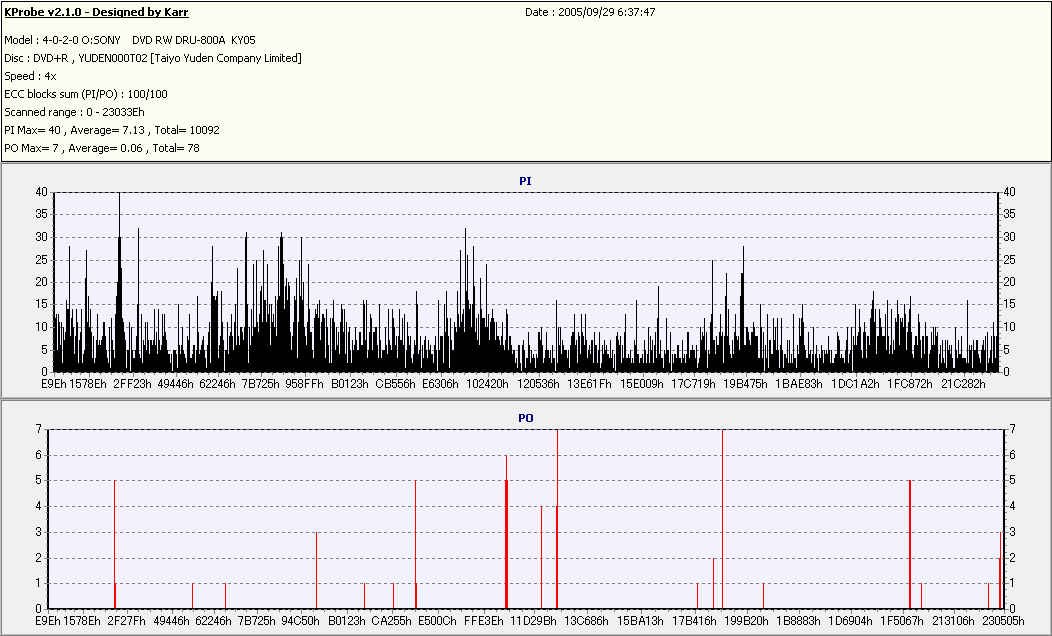Click the PI axis label 7B725h

tap(260, 384)
